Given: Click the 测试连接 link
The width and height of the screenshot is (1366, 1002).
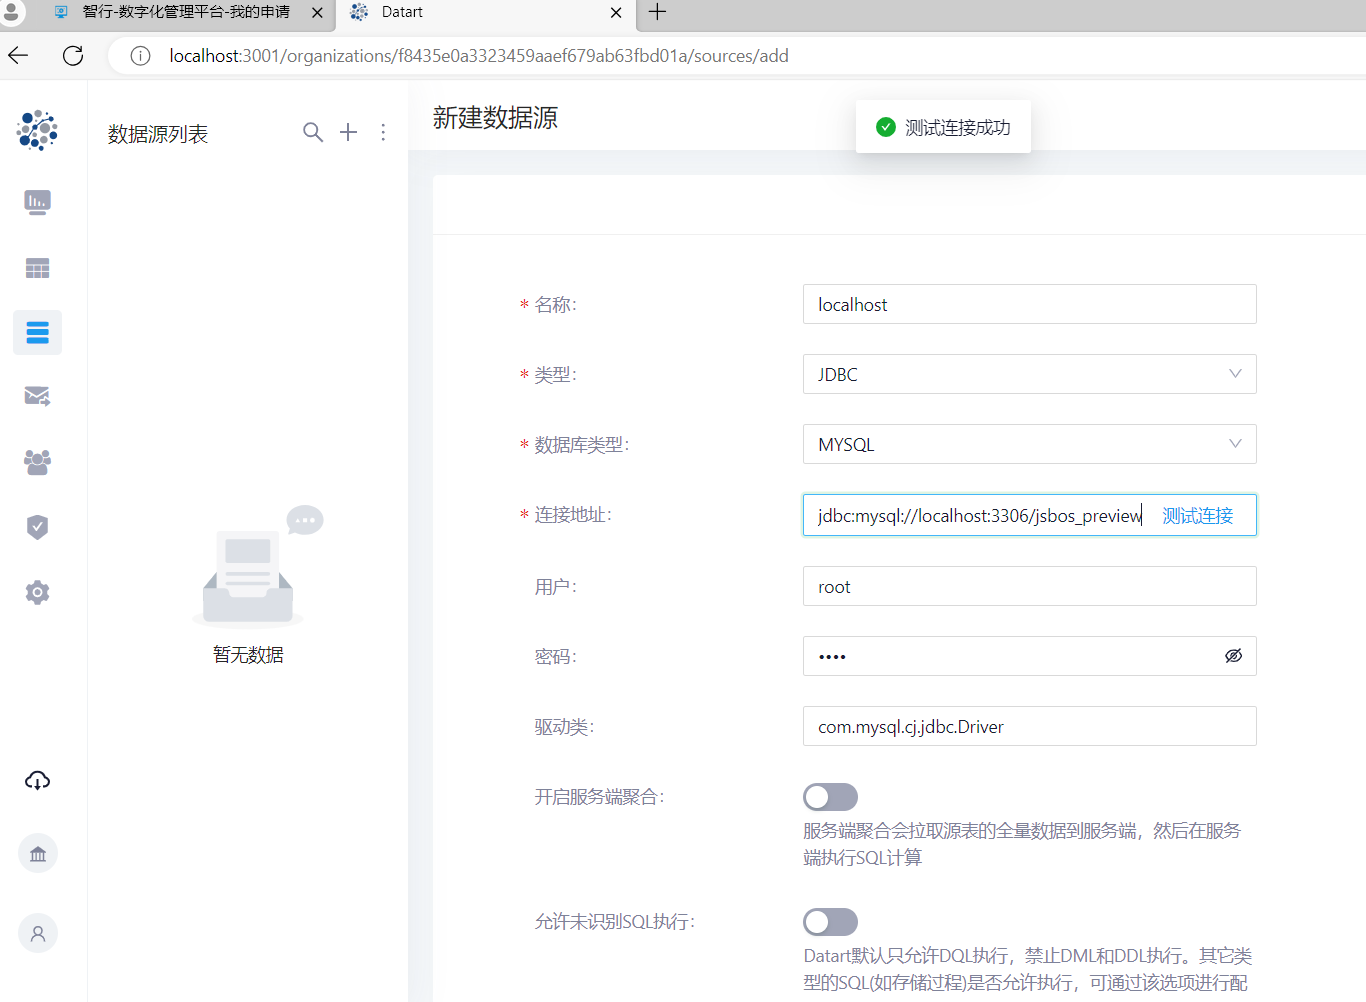Looking at the screenshot, I should tap(1197, 516).
